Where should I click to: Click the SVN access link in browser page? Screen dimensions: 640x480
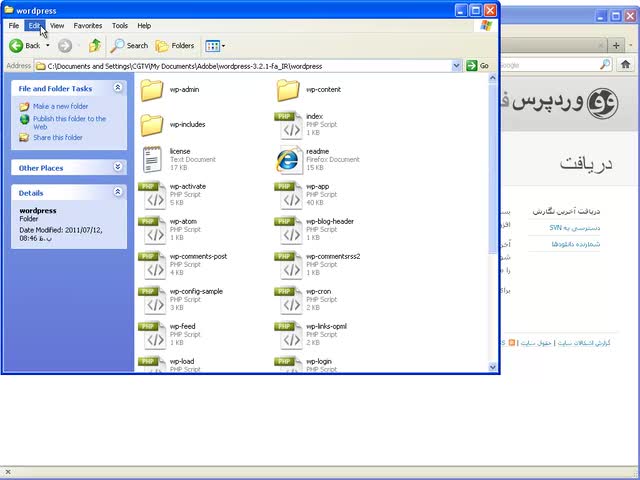pos(574,228)
